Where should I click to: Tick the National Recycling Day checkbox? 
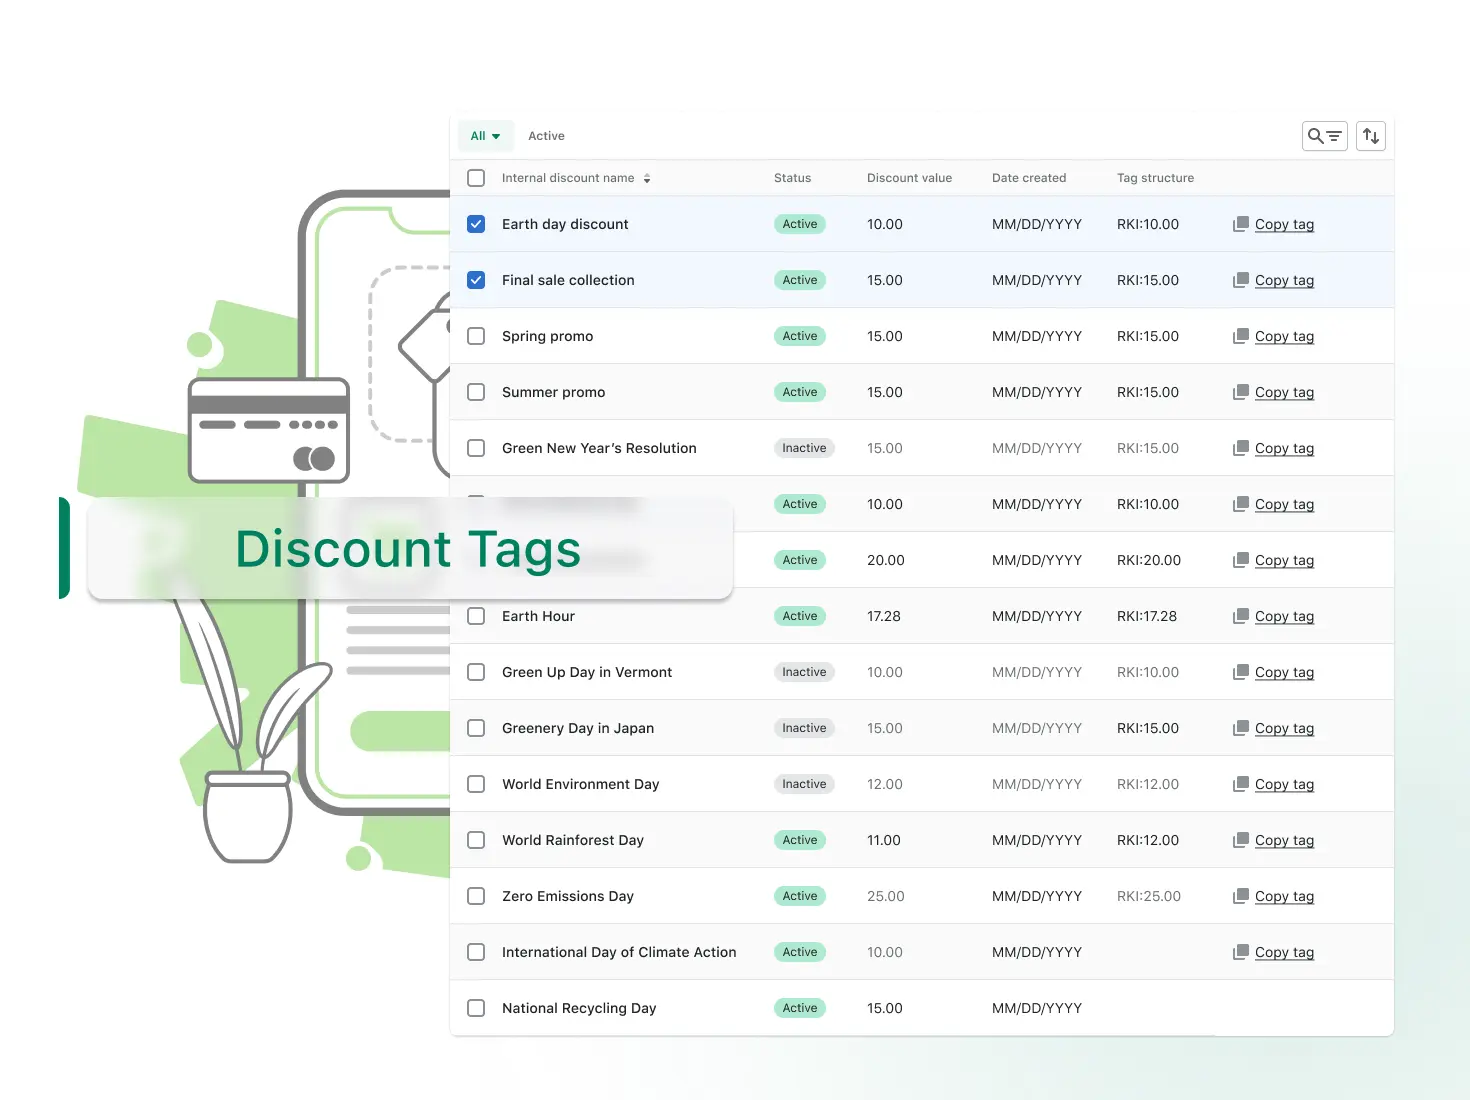point(476,1008)
